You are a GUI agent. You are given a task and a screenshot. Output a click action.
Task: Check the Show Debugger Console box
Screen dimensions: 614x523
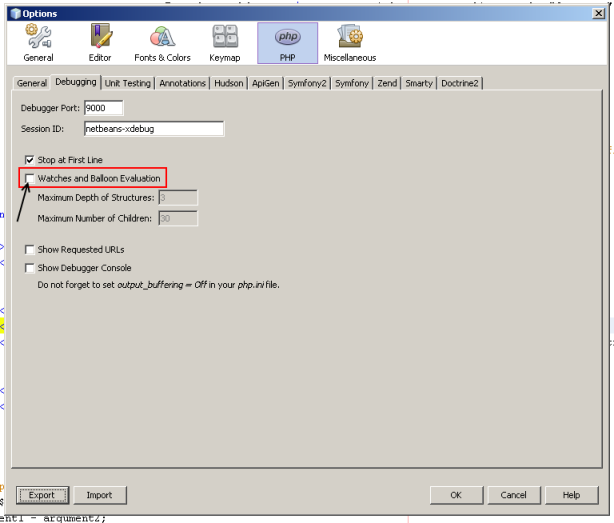point(30,268)
